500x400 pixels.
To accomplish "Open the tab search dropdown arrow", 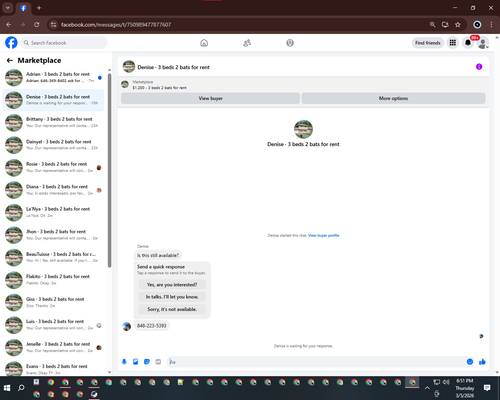I will [8, 8].
